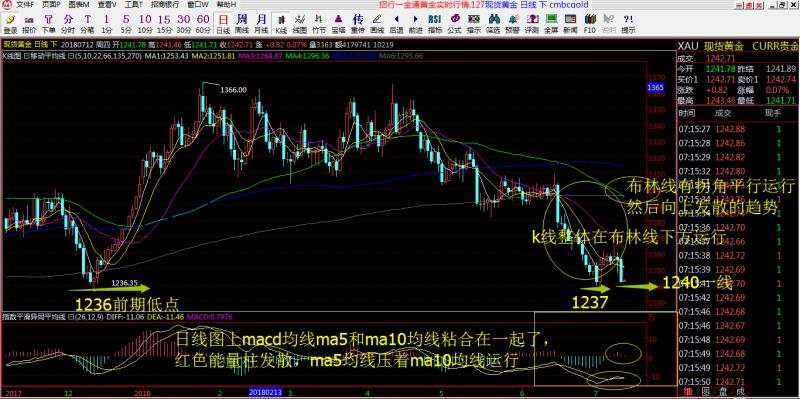Open the 页面P menu

coord(51,5)
